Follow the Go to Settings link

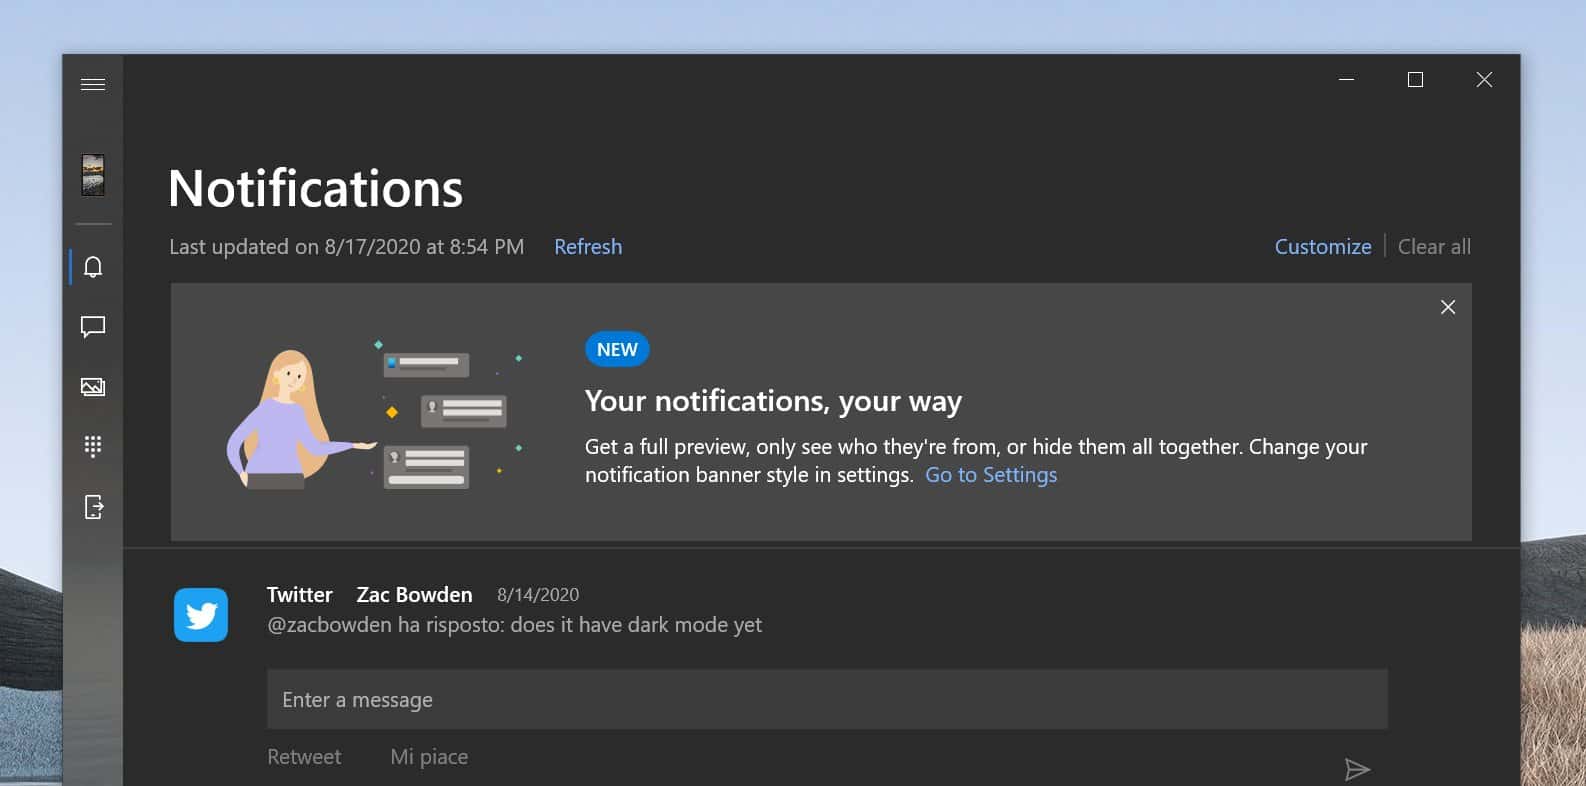pos(991,475)
